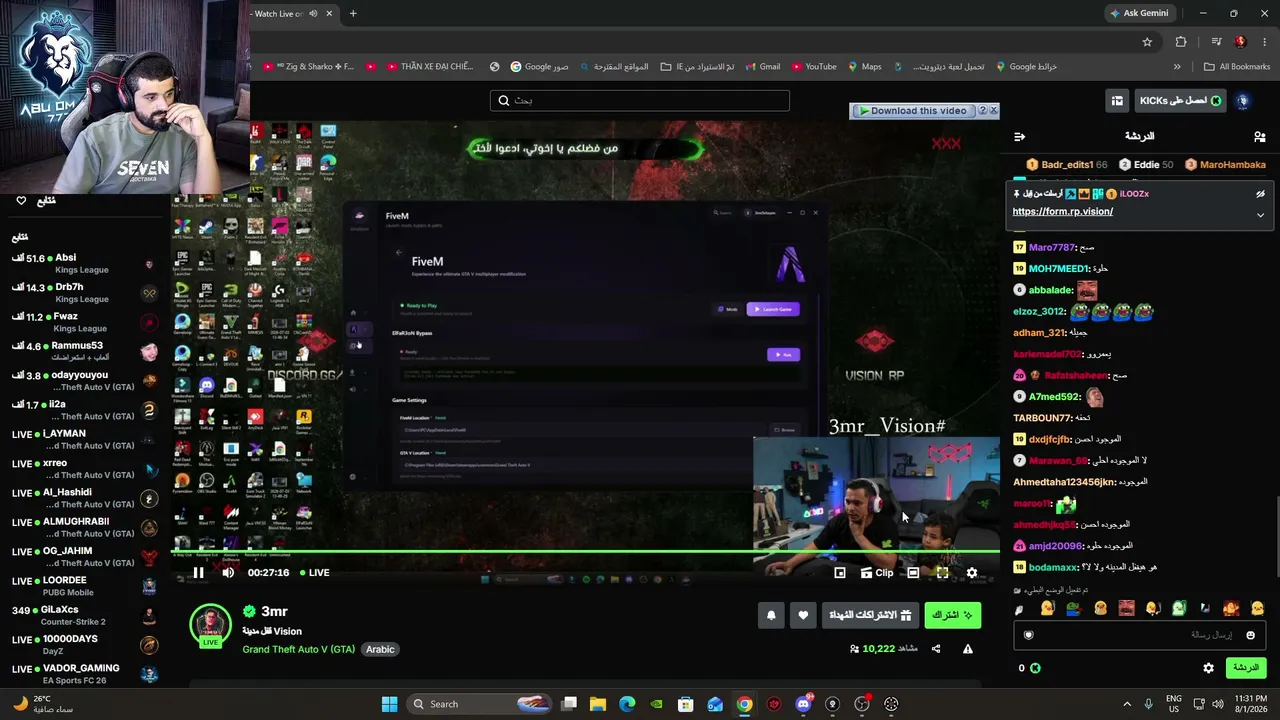The width and height of the screenshot is (1280, 720).
Task: Open the 3mr channel avatar
Action: tap(210, 624)
